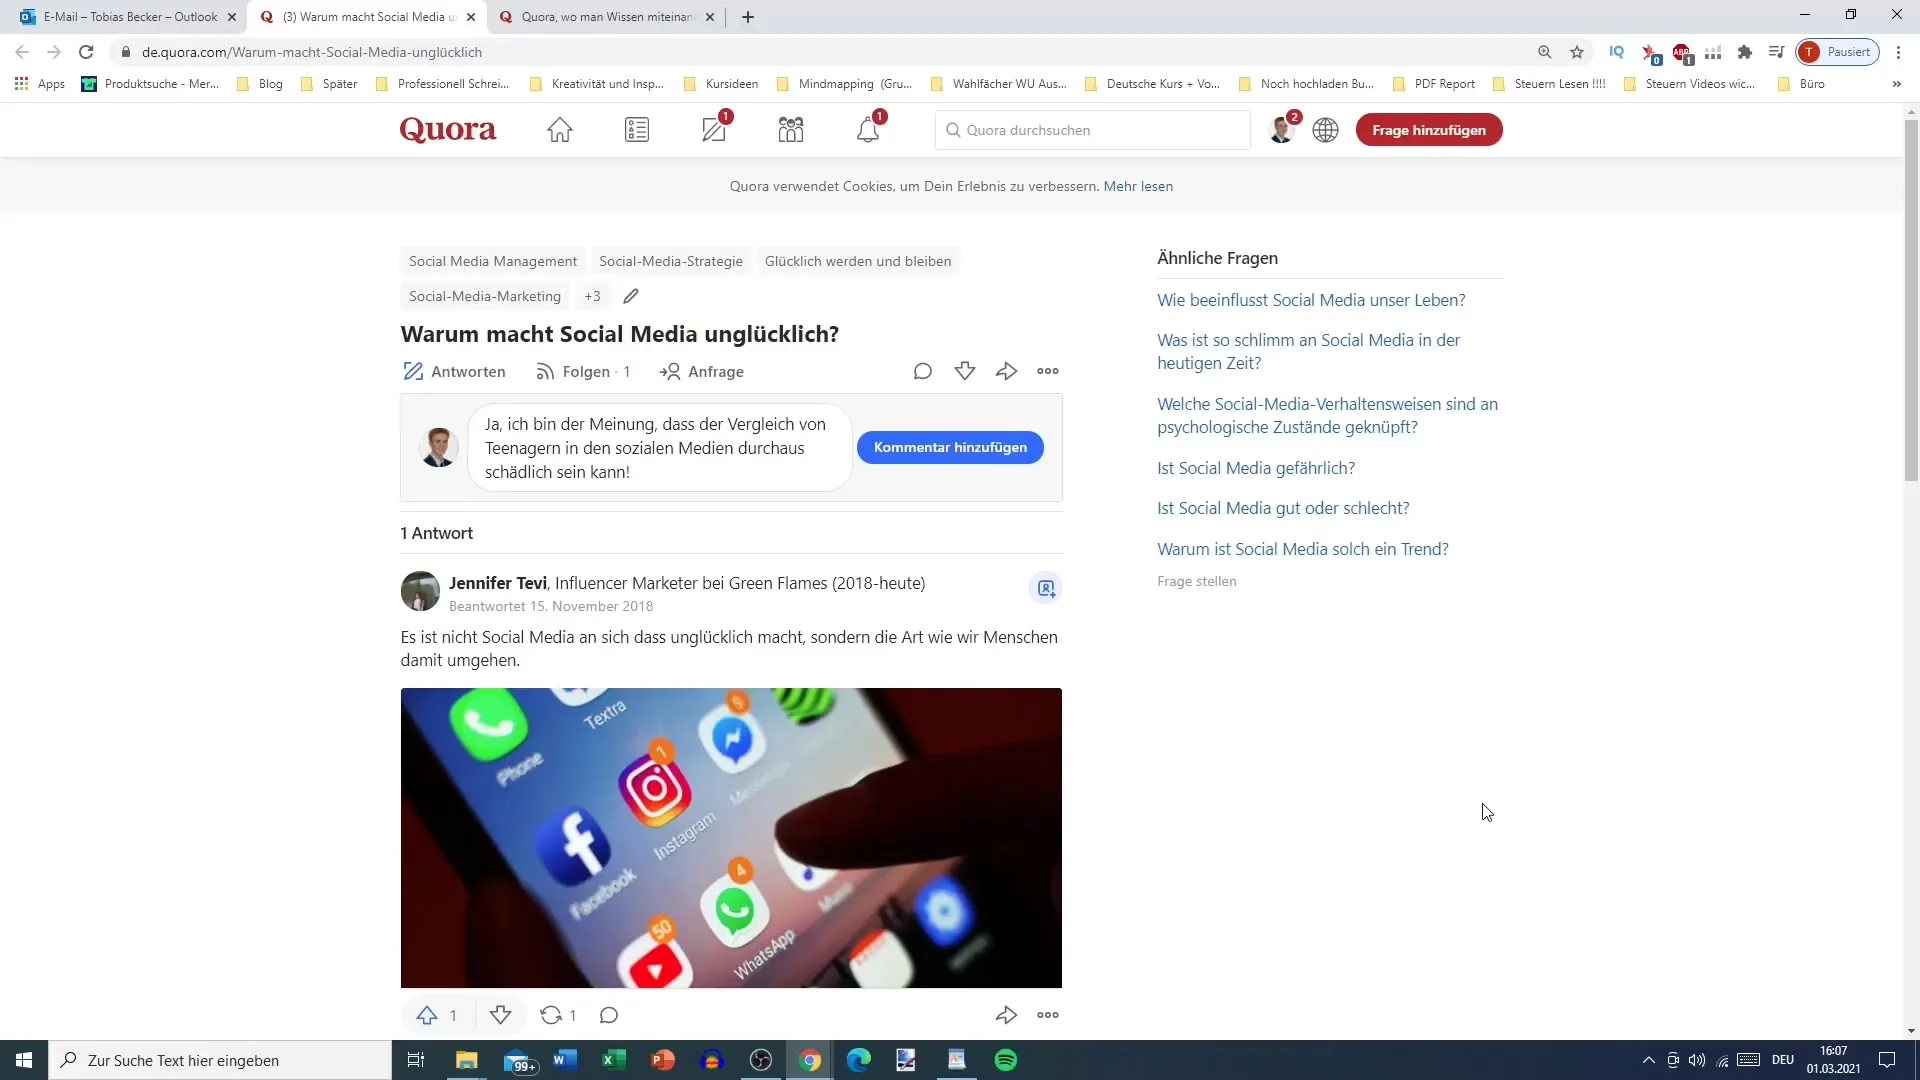Focus the Quora durchsuchen search box

(x=1093, y=130)
